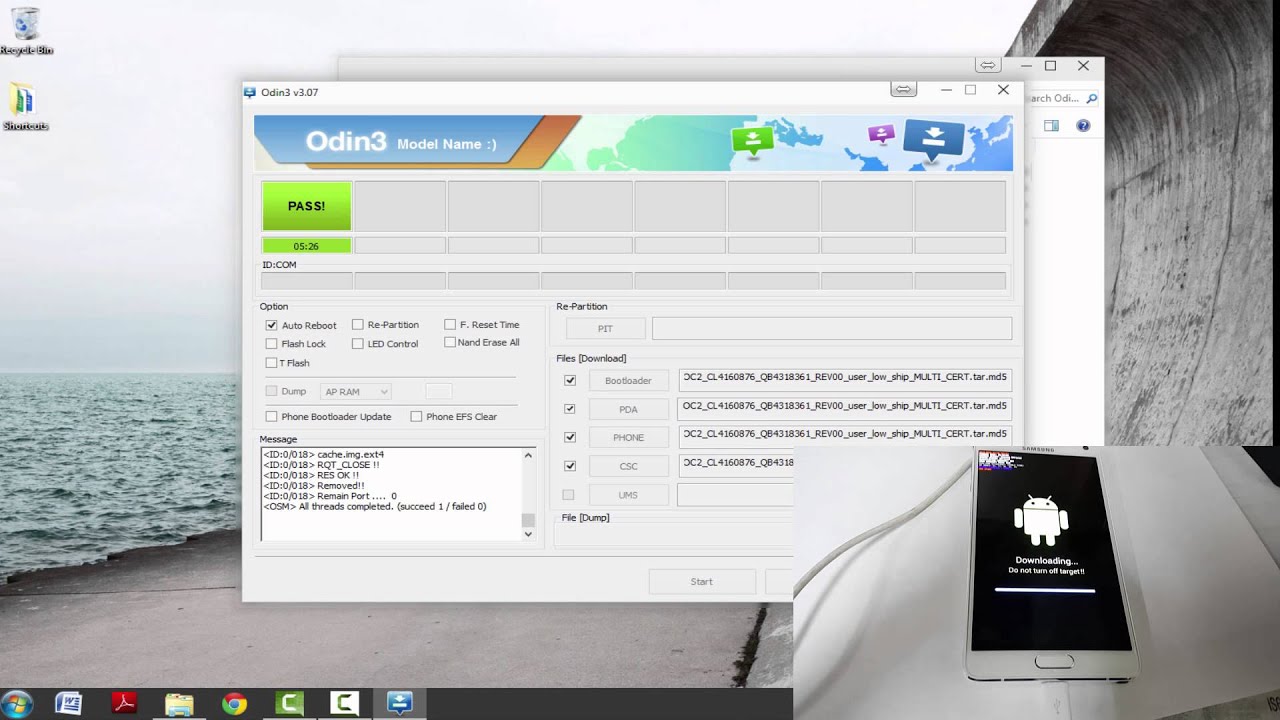Viewport: 1280px width, 720px height.
Task: Click the UMS file path field
Action: click(736, 495)
